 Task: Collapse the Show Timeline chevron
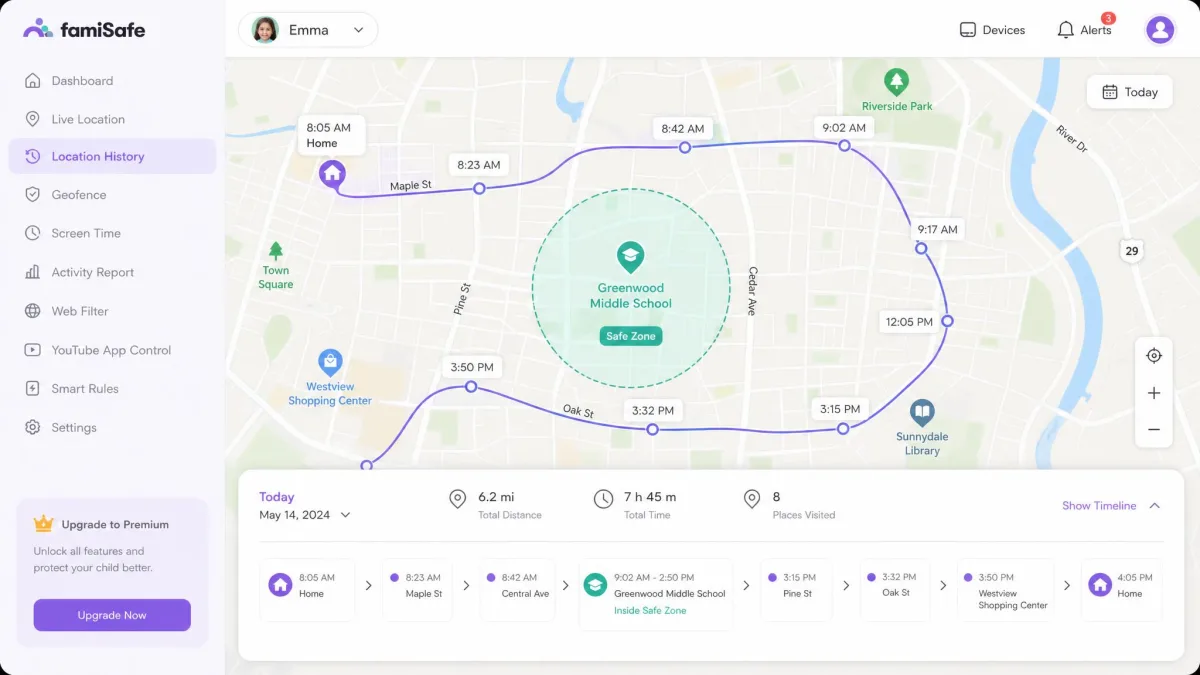click(1155, 506)
